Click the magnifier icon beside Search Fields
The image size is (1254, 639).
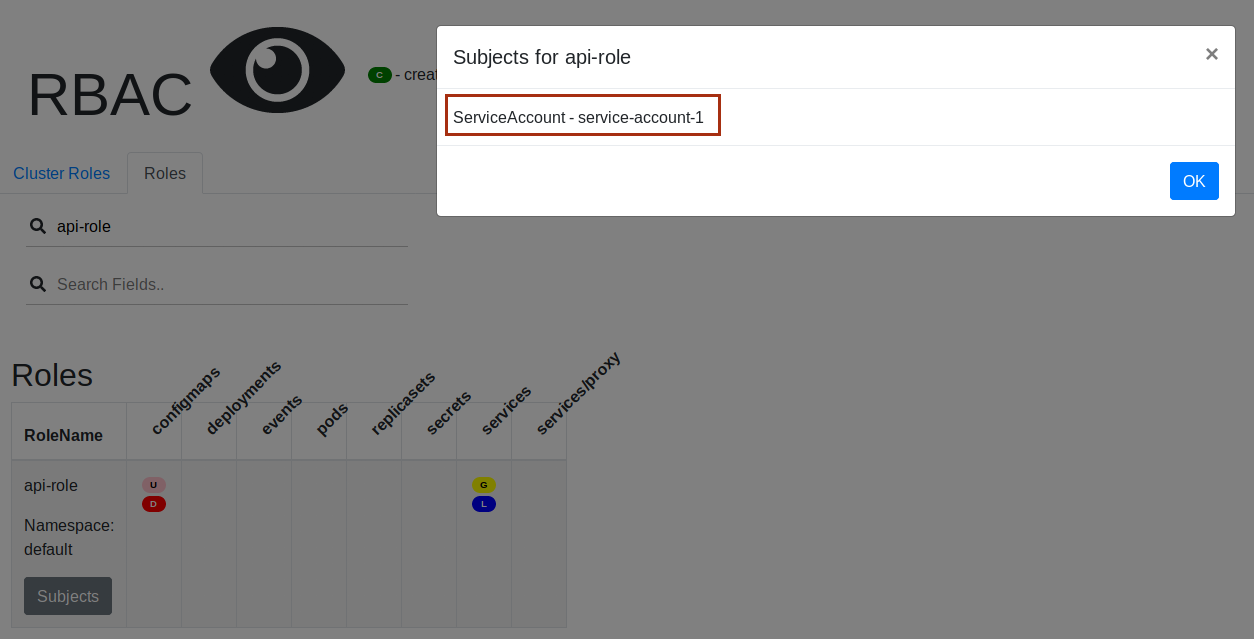pyautogui.click(x=38, y=284)
